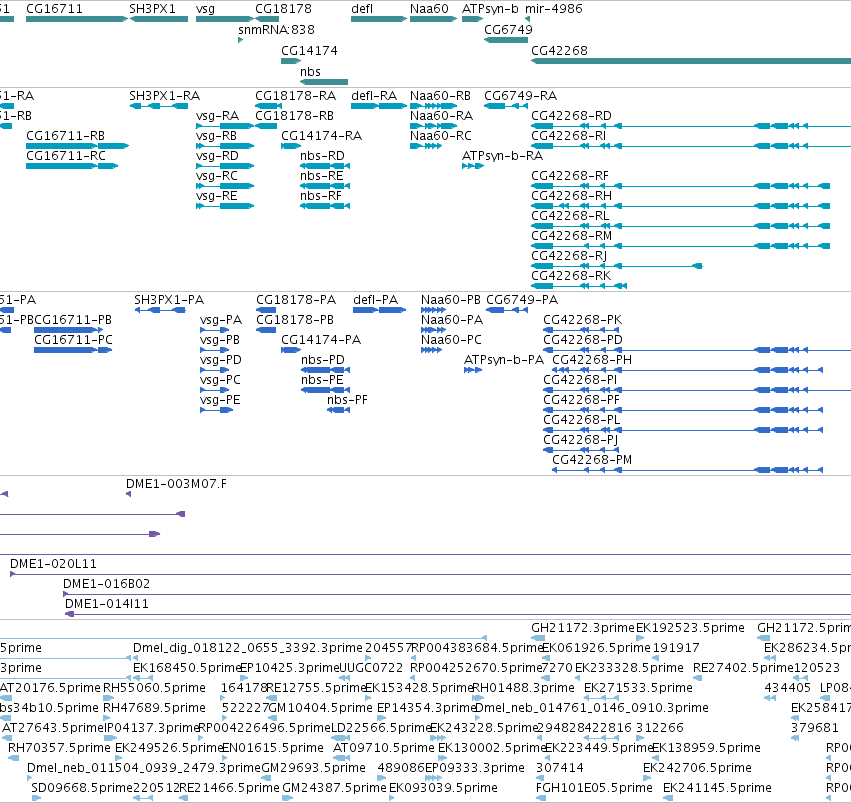Open transcript CG42268-RH label
Image resolution: width=851 pixels, height=803 pixels.
point(571,196)
